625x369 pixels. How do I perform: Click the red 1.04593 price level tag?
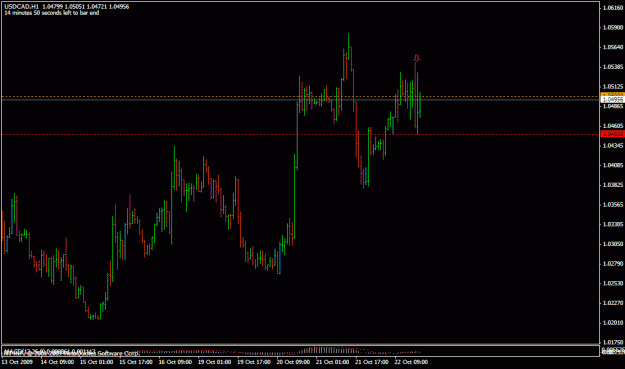coord(612,134)
